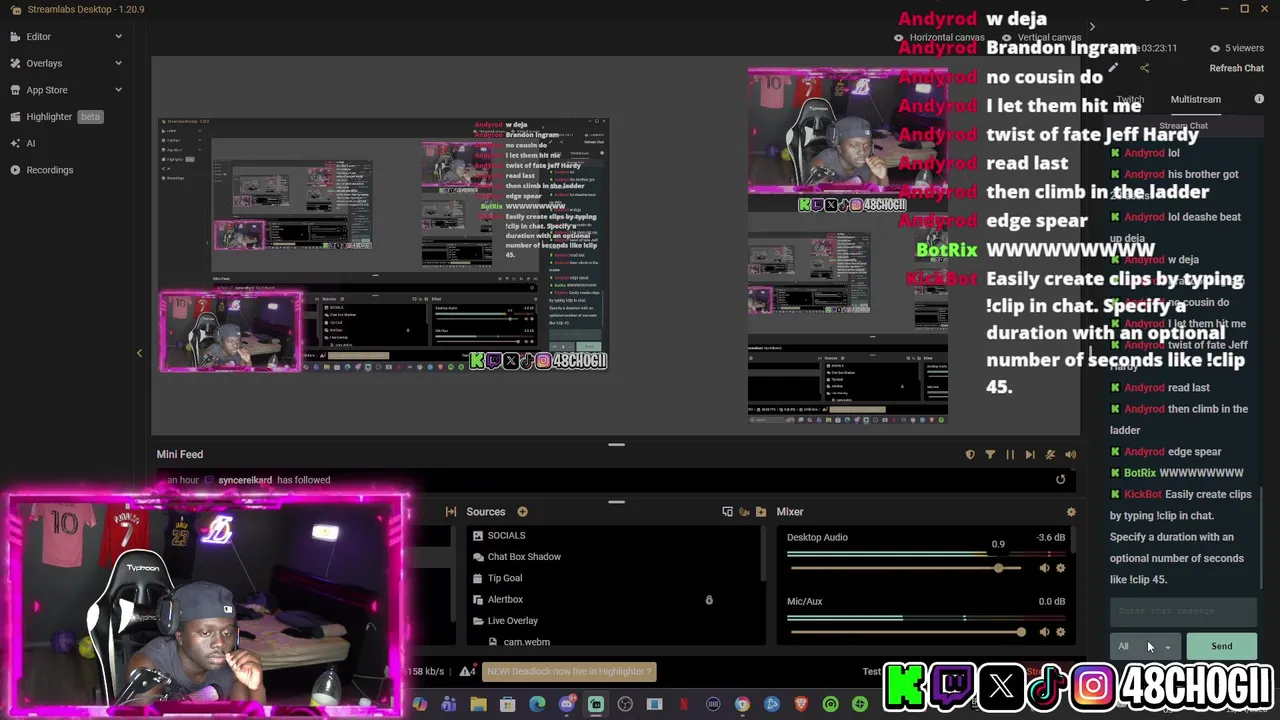Click the Test widgets button

pos(872,672)
